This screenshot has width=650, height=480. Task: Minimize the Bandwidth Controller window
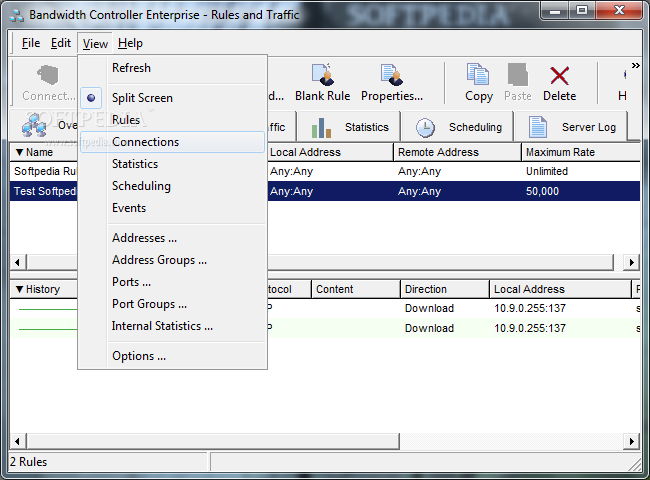pos(555,11)
